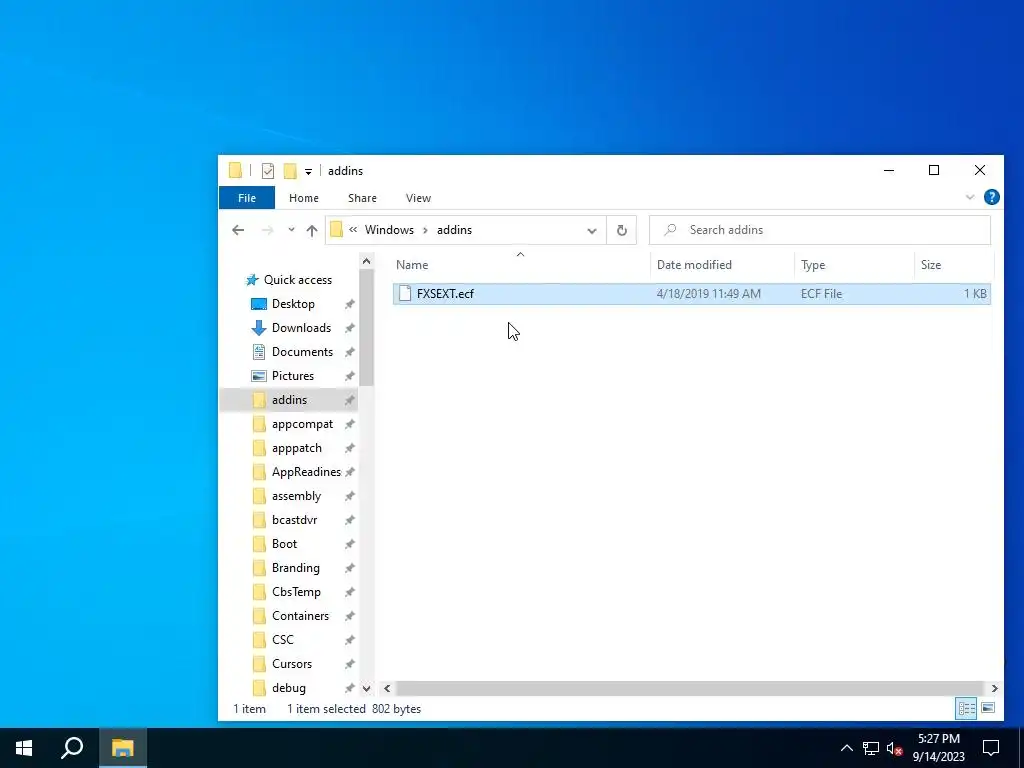This screenshot has width=1024, height=768.
Task: Click horizontal scrollbar left arrow
Action: click(387, 688)
